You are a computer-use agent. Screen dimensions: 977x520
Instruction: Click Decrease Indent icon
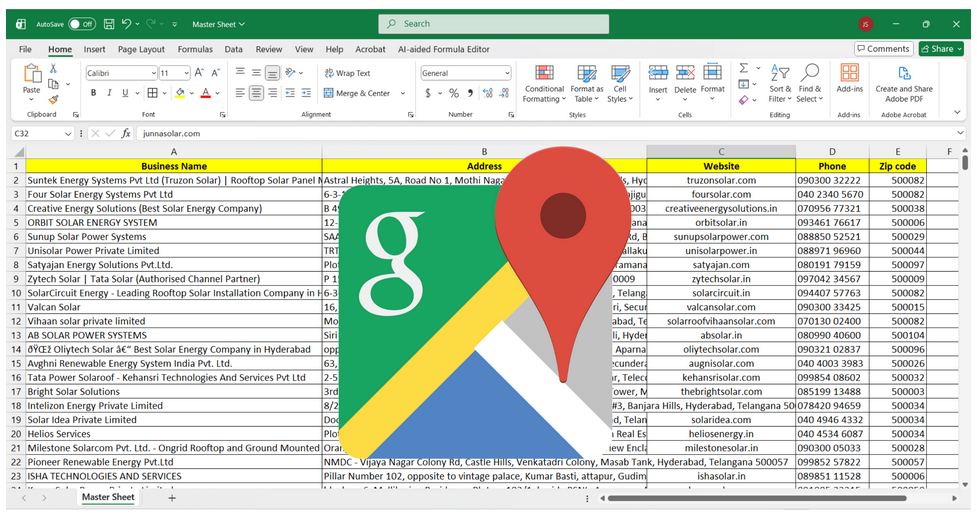click(290, 93)
